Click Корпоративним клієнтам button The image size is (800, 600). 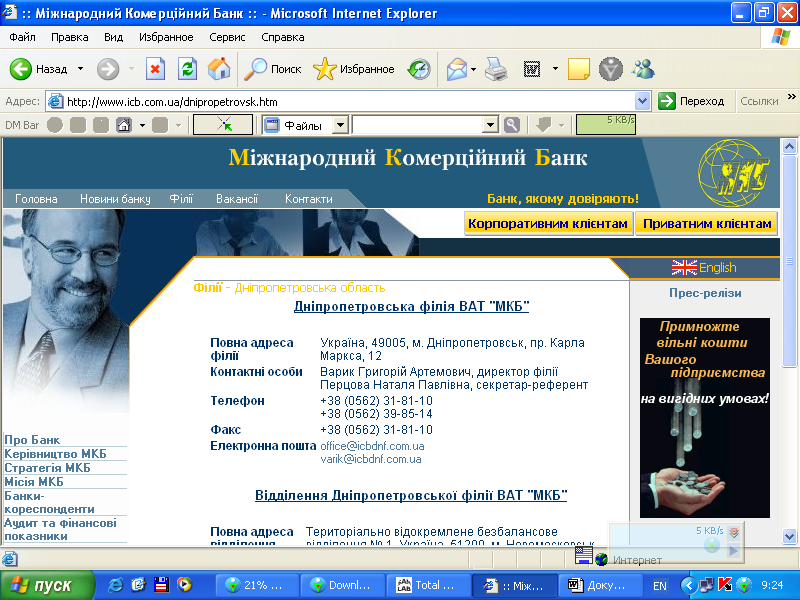(x=548, y=223)
